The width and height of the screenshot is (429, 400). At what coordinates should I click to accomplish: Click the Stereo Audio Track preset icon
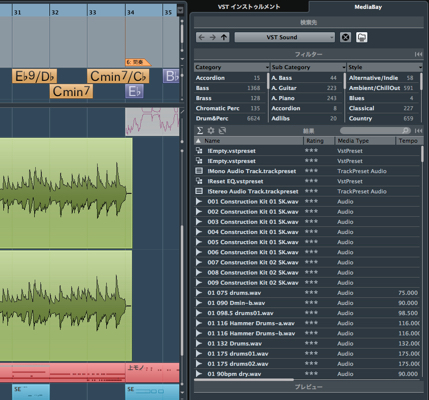click(x=199, y=191)
